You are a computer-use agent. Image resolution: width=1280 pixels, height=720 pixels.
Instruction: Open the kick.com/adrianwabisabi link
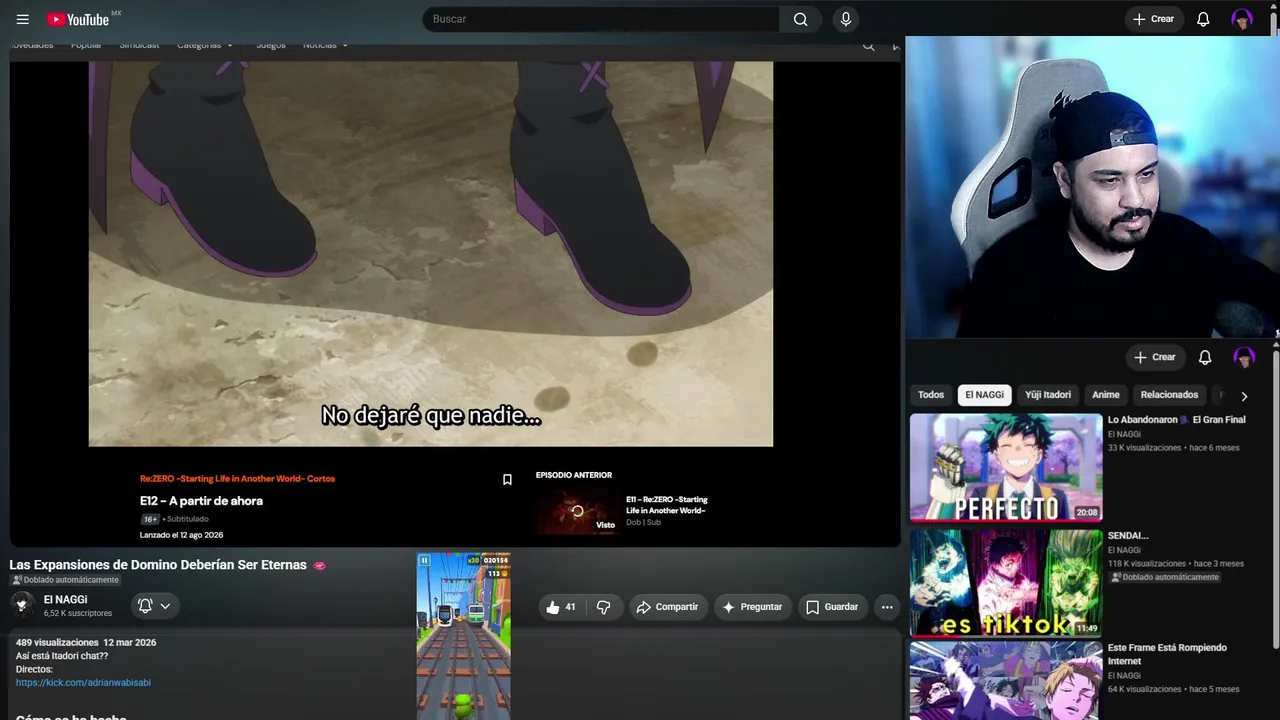(83, 683)
